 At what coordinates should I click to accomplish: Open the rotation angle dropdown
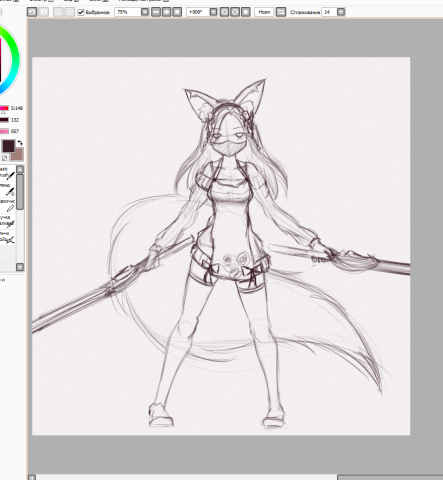tap(213, 12)
